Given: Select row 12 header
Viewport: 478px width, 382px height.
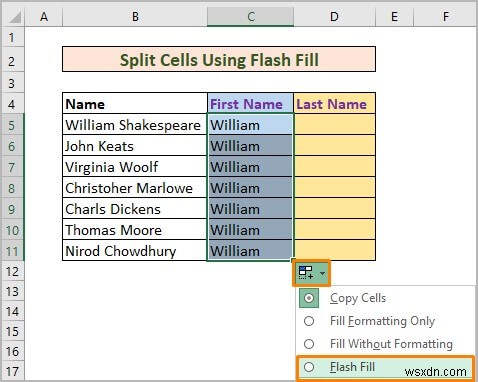Looking at the screenshot, I should (x=13, y=271).
